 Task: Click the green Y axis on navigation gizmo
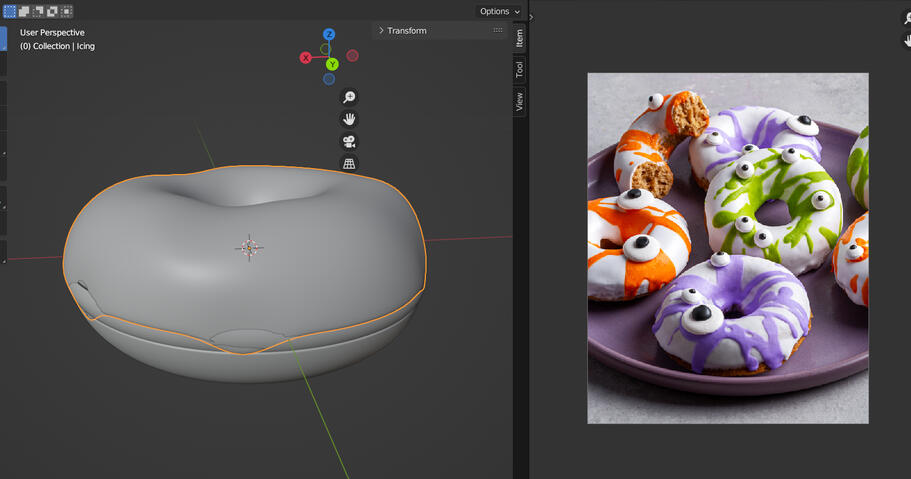[x=332, y=65]
